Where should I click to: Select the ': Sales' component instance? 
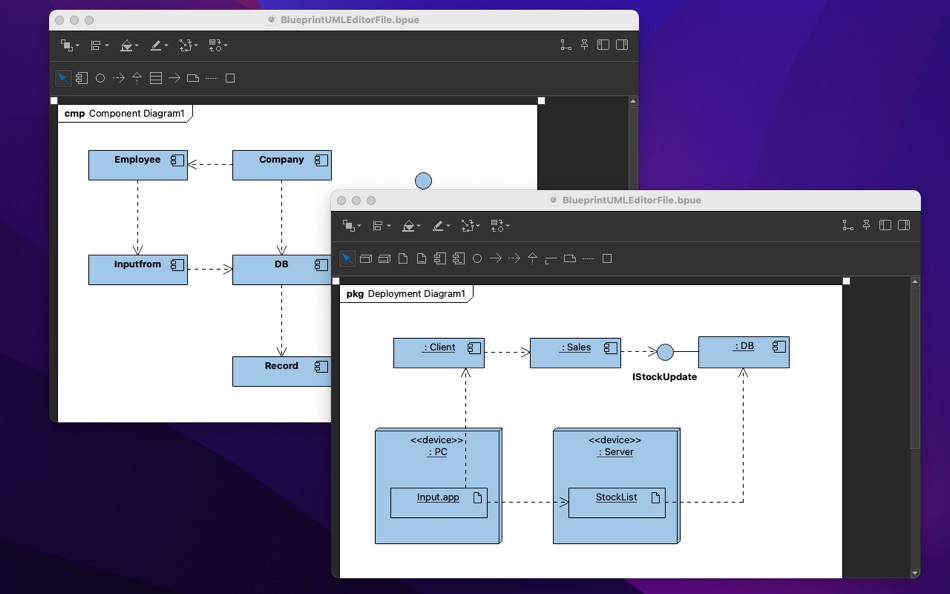[x=576, y=353]
